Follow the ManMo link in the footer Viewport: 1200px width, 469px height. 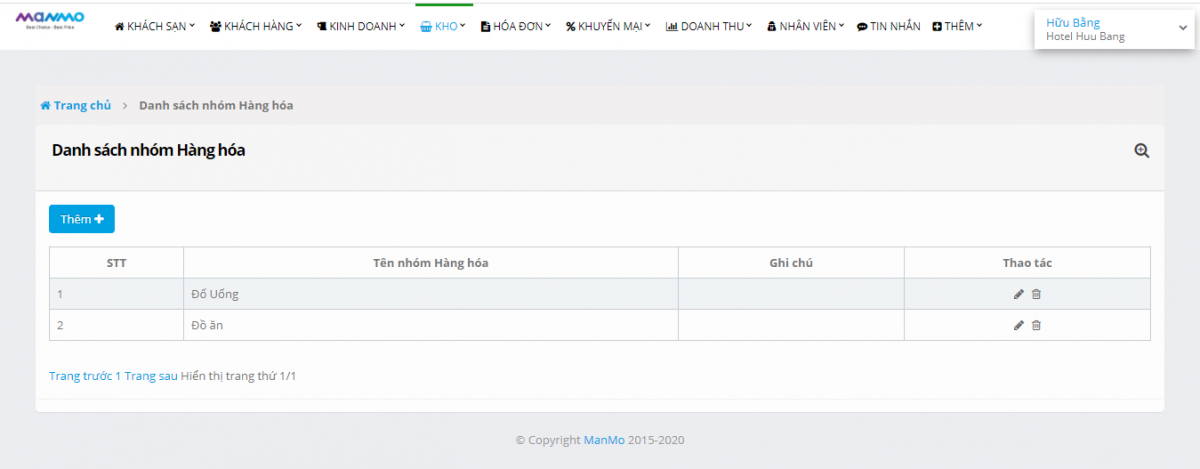coord(604,440)
